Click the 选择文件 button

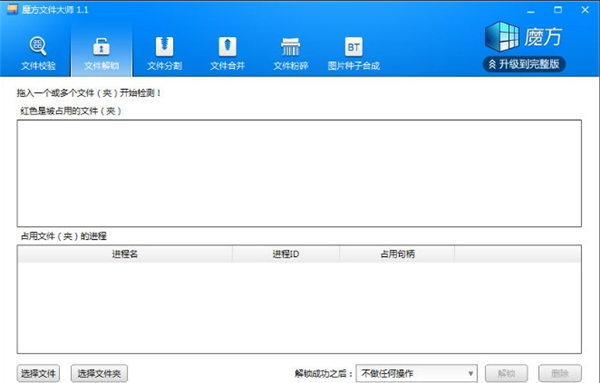[x=38, y=373]
